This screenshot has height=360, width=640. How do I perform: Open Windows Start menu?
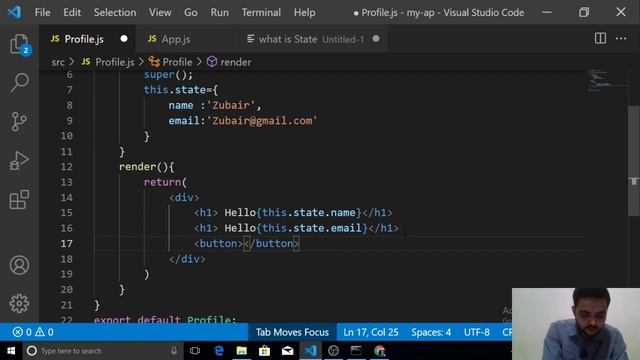click(x=11, y=351)
